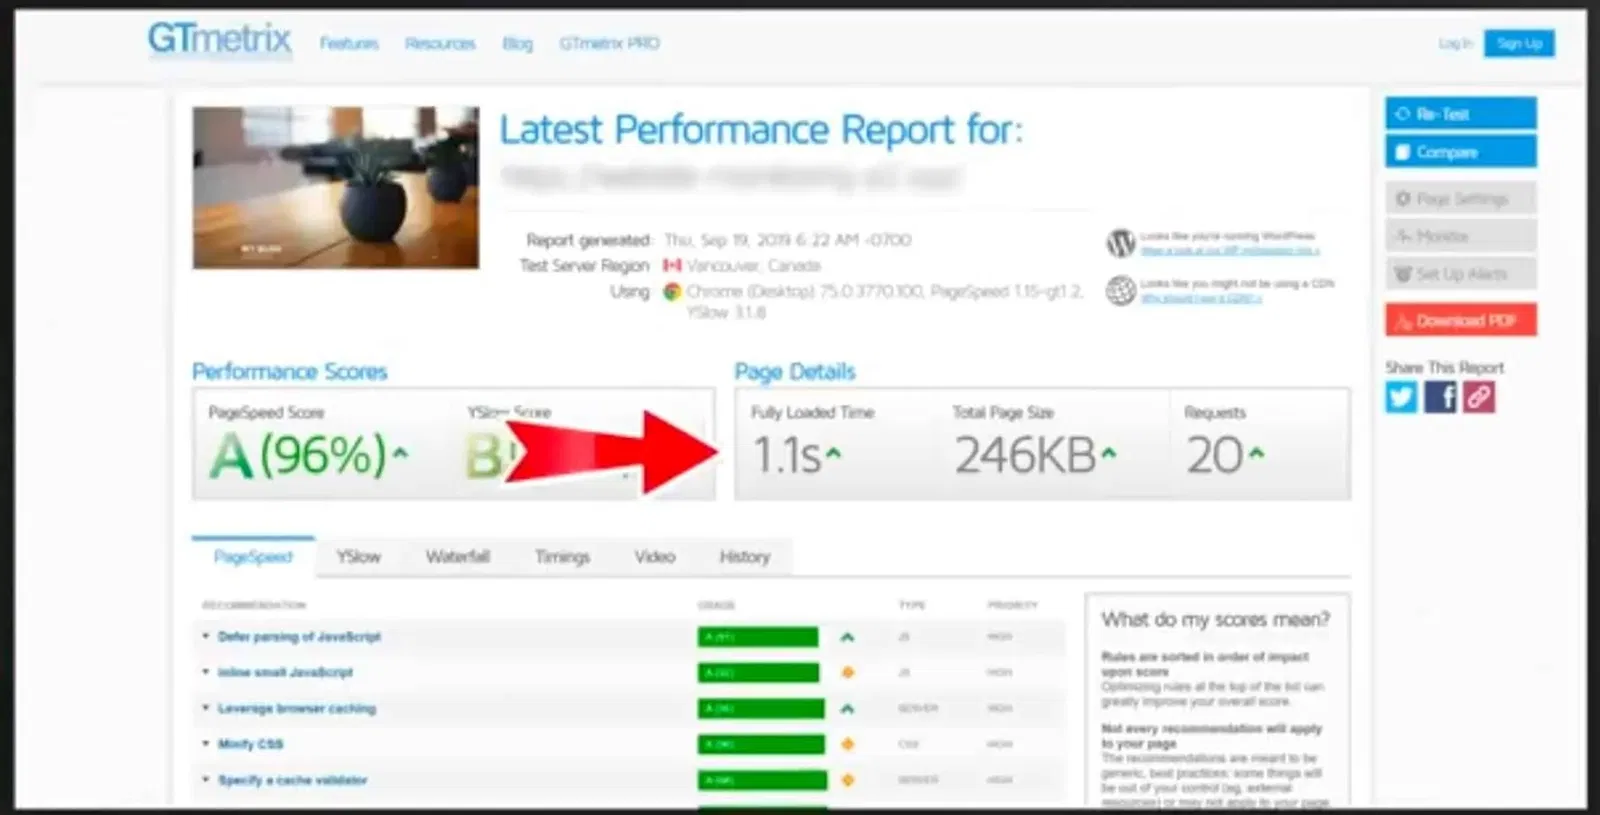Image resolution: width=1600 pixels, height=815 pixels.
Task: Expand Inline small JavaScript row
Action: [x=285, y=673]
